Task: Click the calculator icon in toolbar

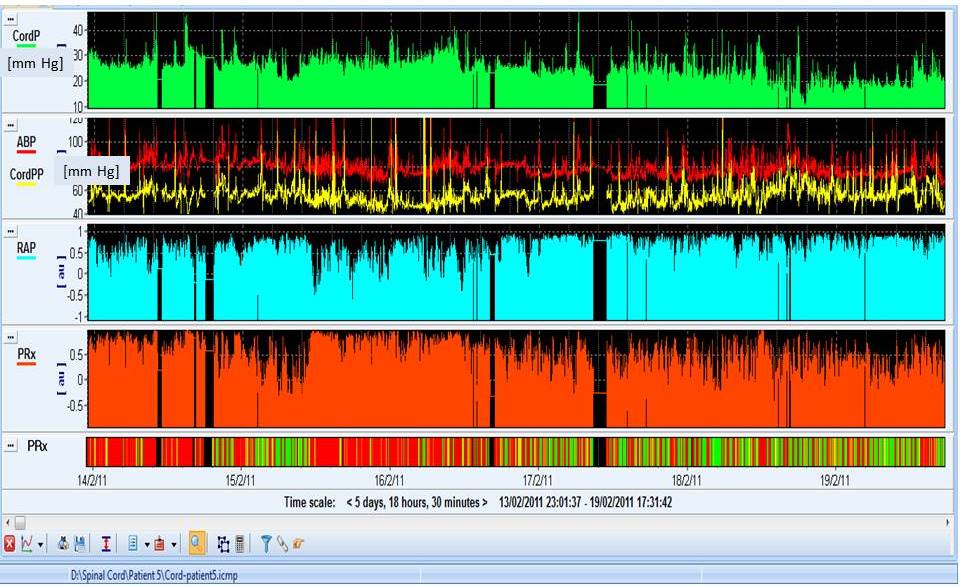Action: [x=240, y=544]
